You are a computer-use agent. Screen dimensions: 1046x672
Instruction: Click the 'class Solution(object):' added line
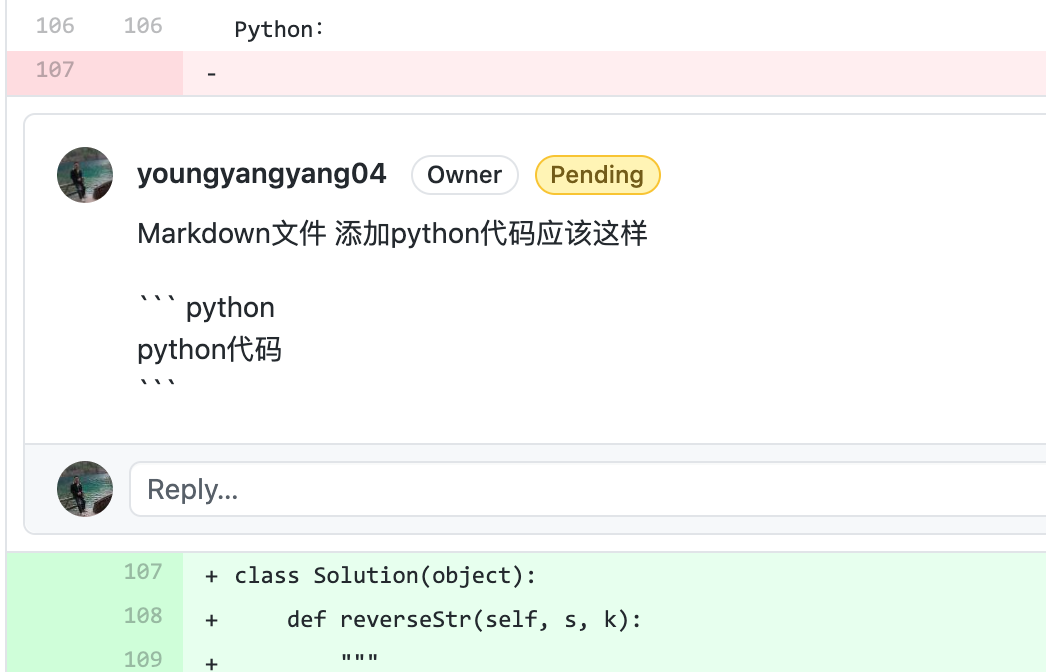pos(385,575)
